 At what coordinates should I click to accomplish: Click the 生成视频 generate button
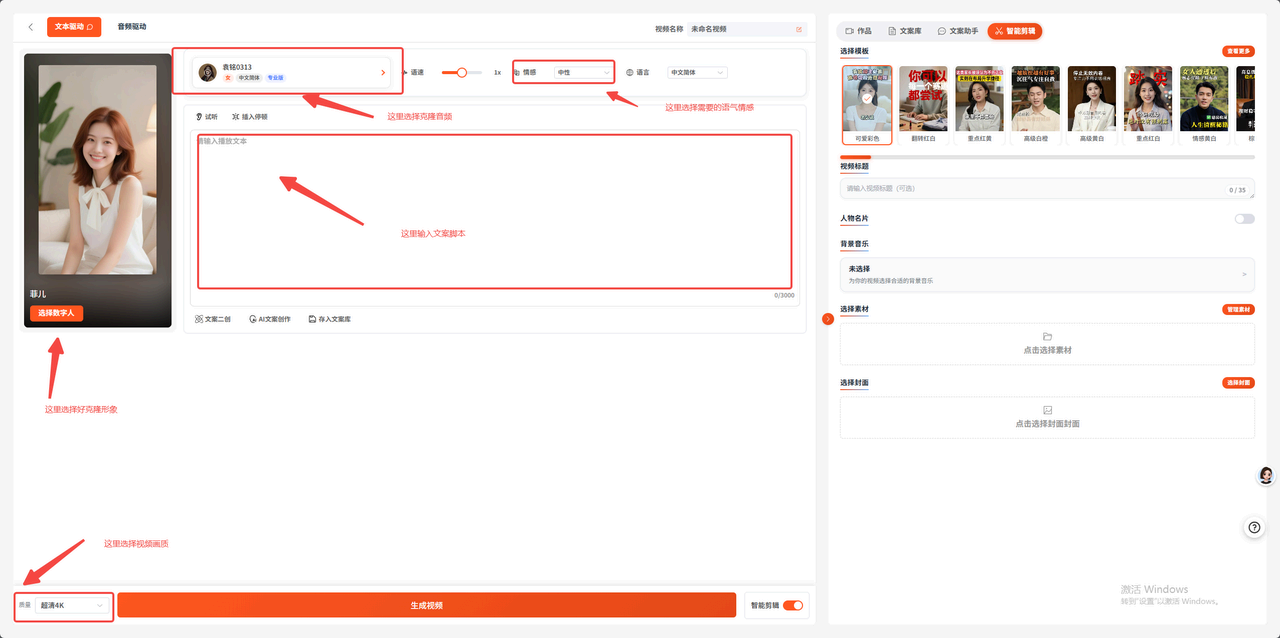[x=427, y=605]
